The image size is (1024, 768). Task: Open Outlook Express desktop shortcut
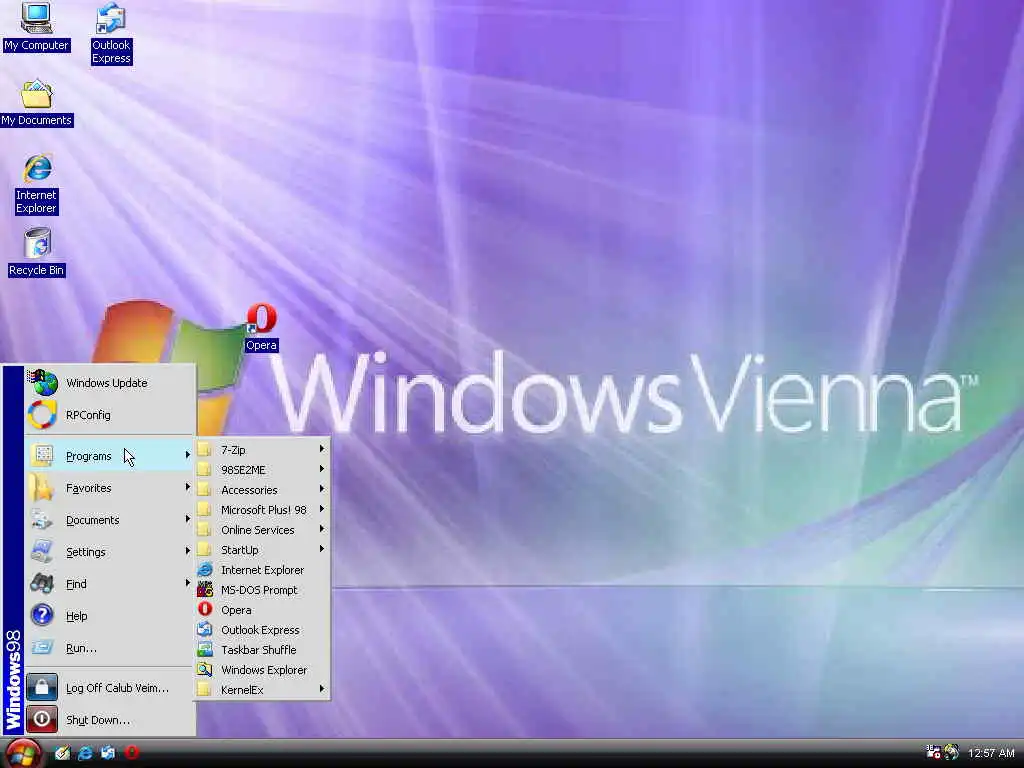coord(111,33)
